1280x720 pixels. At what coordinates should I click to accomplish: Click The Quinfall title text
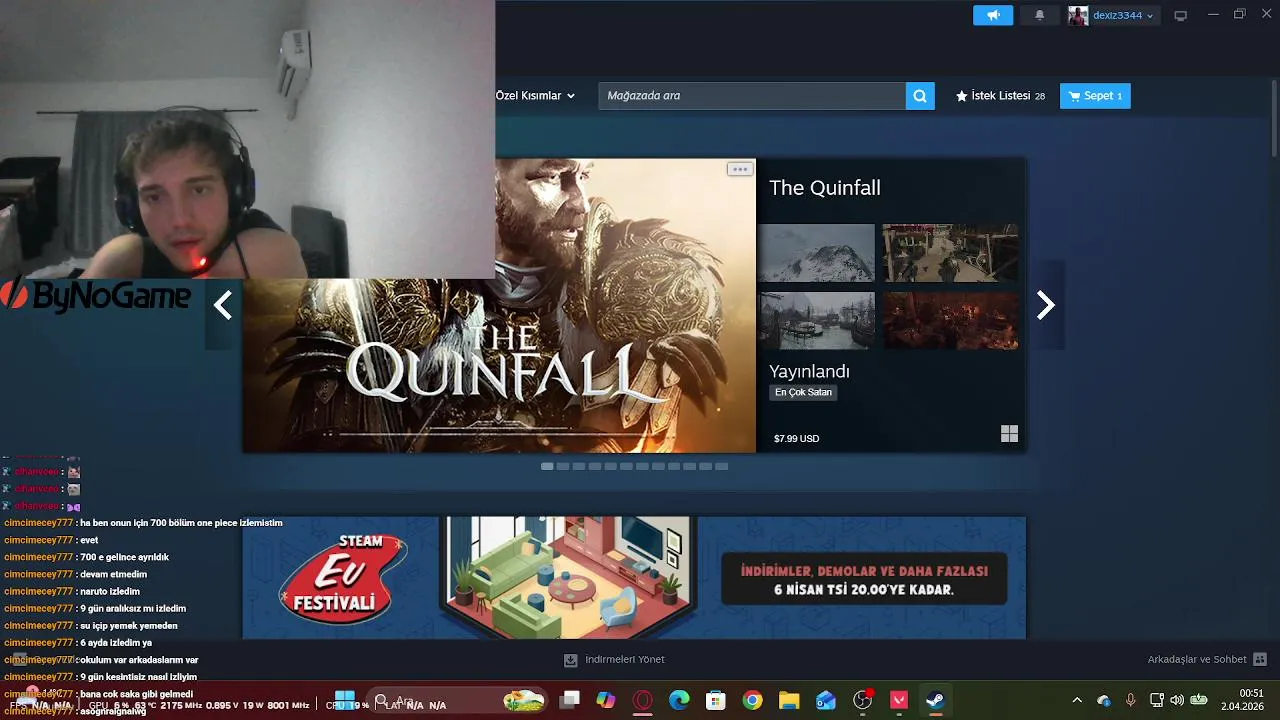coord(825,188)
